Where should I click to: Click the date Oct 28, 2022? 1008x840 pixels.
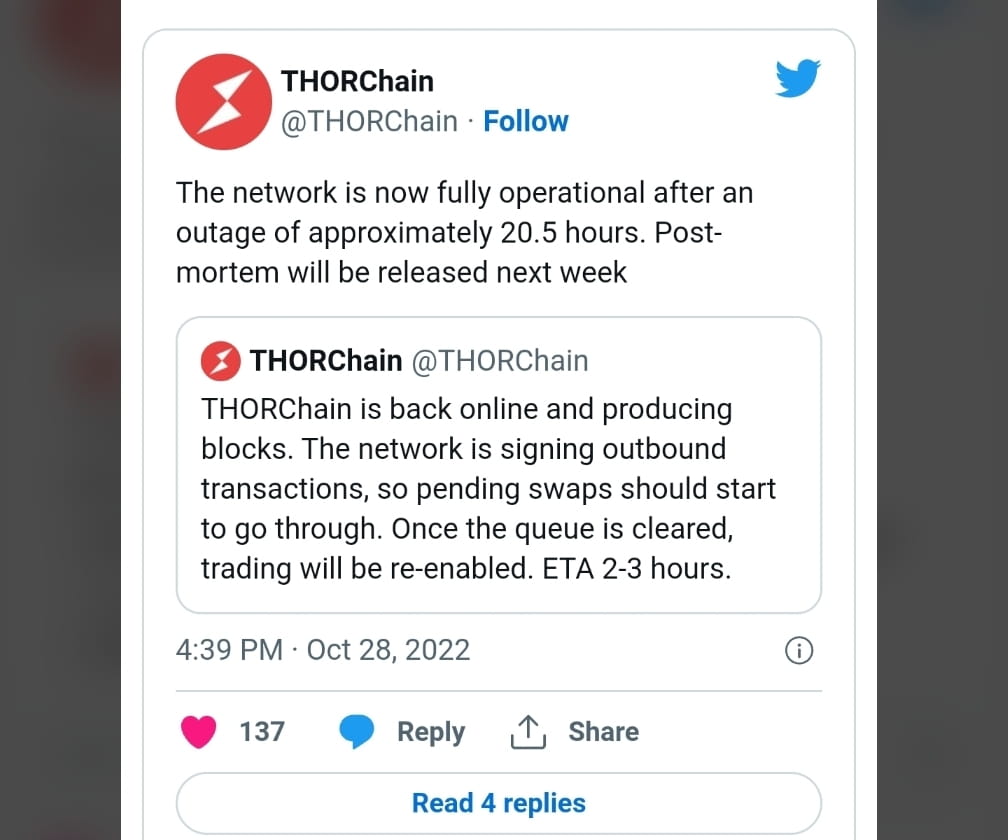(388, 650)
